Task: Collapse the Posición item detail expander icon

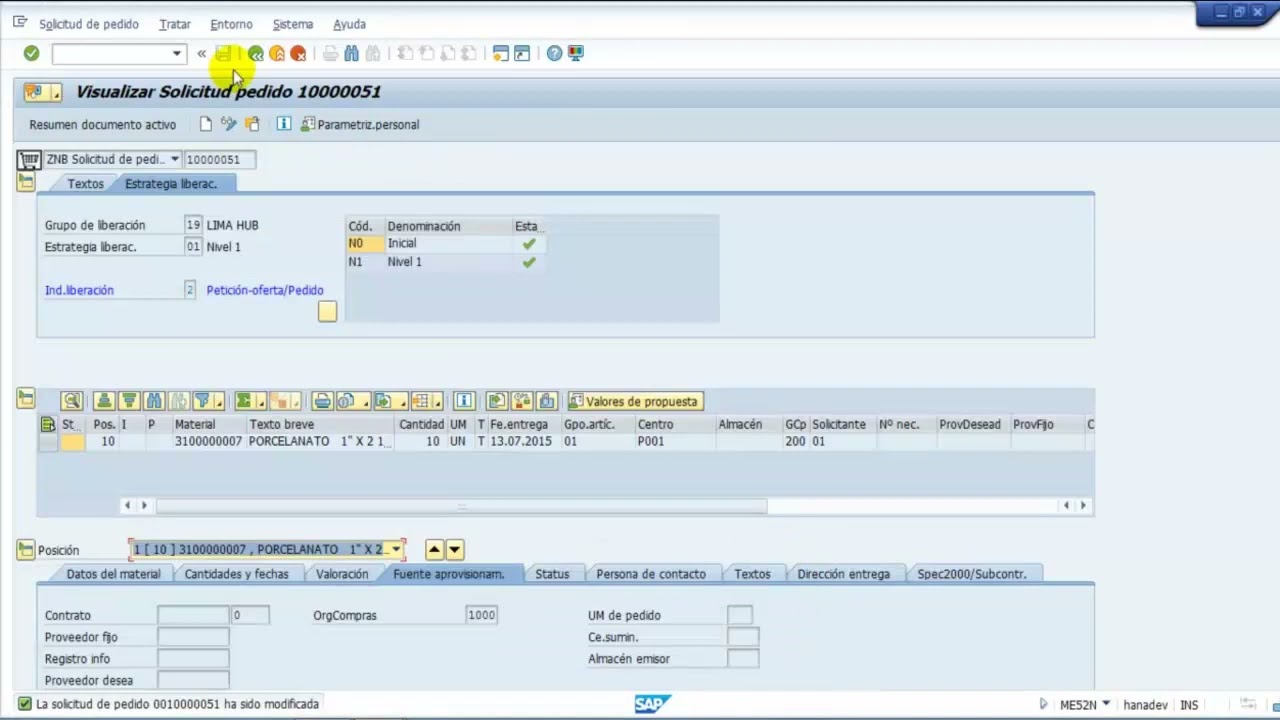Action: 26,549
